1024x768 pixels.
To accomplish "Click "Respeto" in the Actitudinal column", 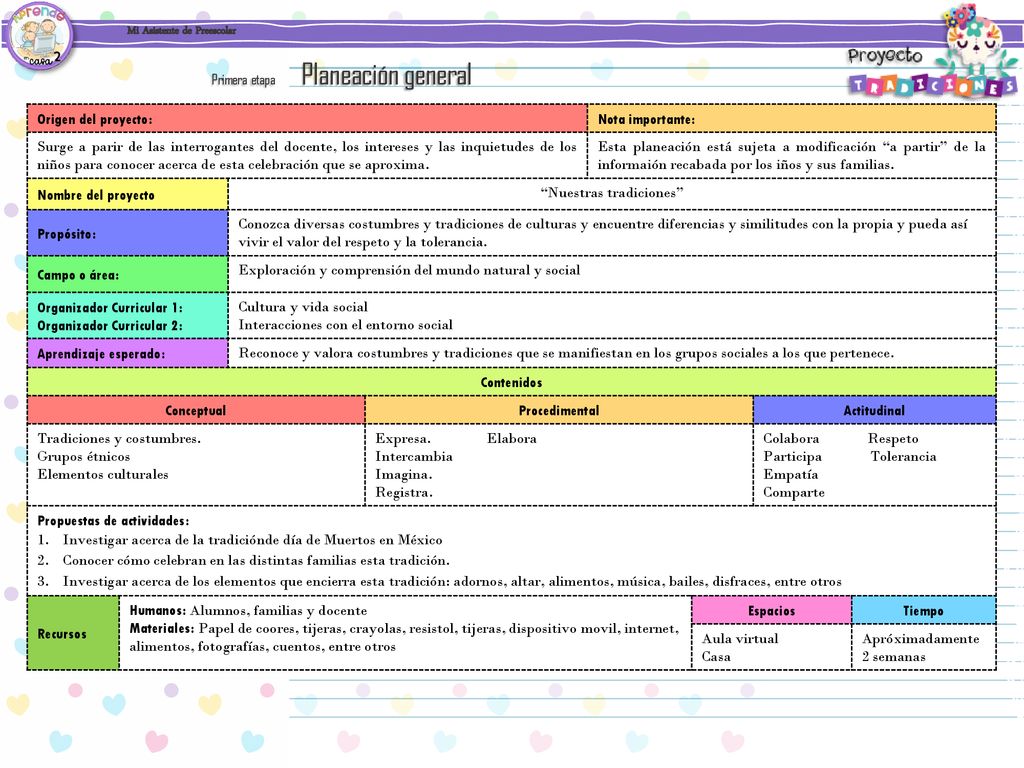I will 893,439.
